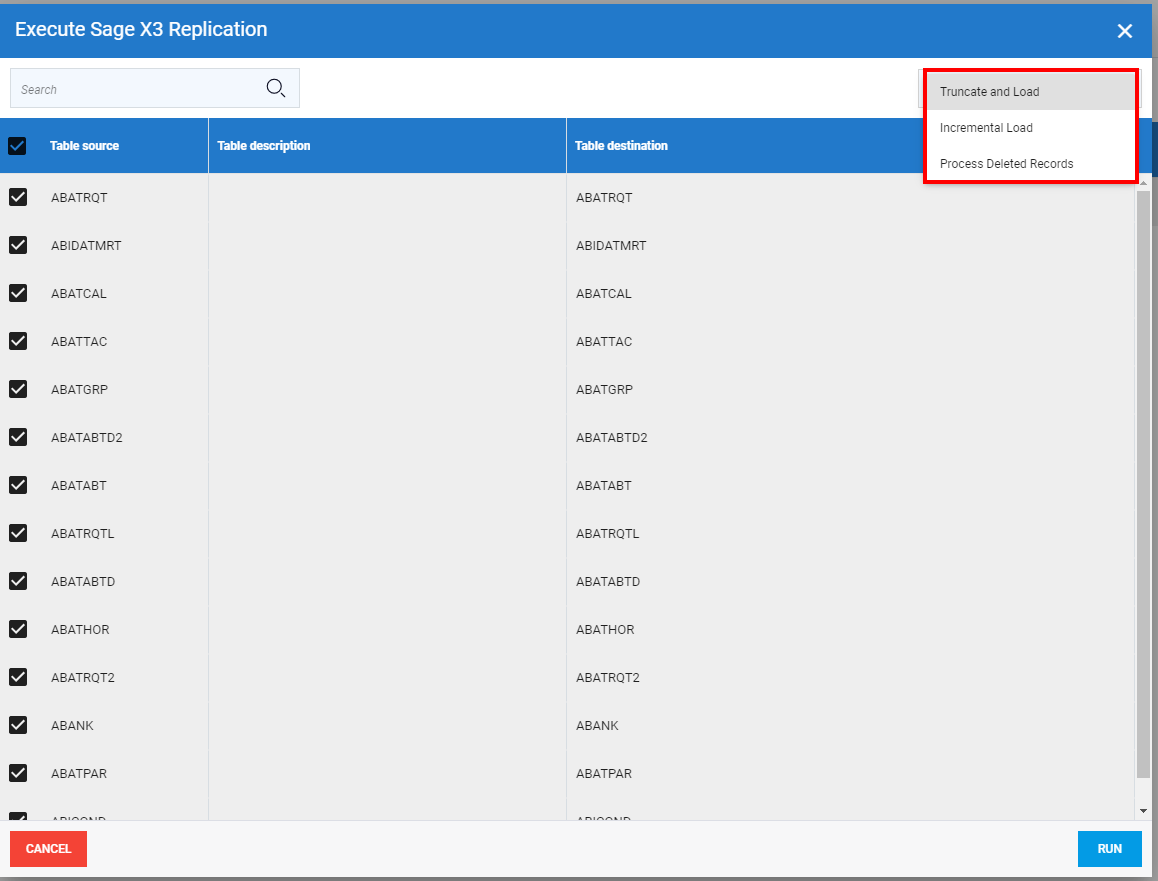Uncheck the ABATRQT table checkbox
The image size is (1158, 881).
(18, 197)
